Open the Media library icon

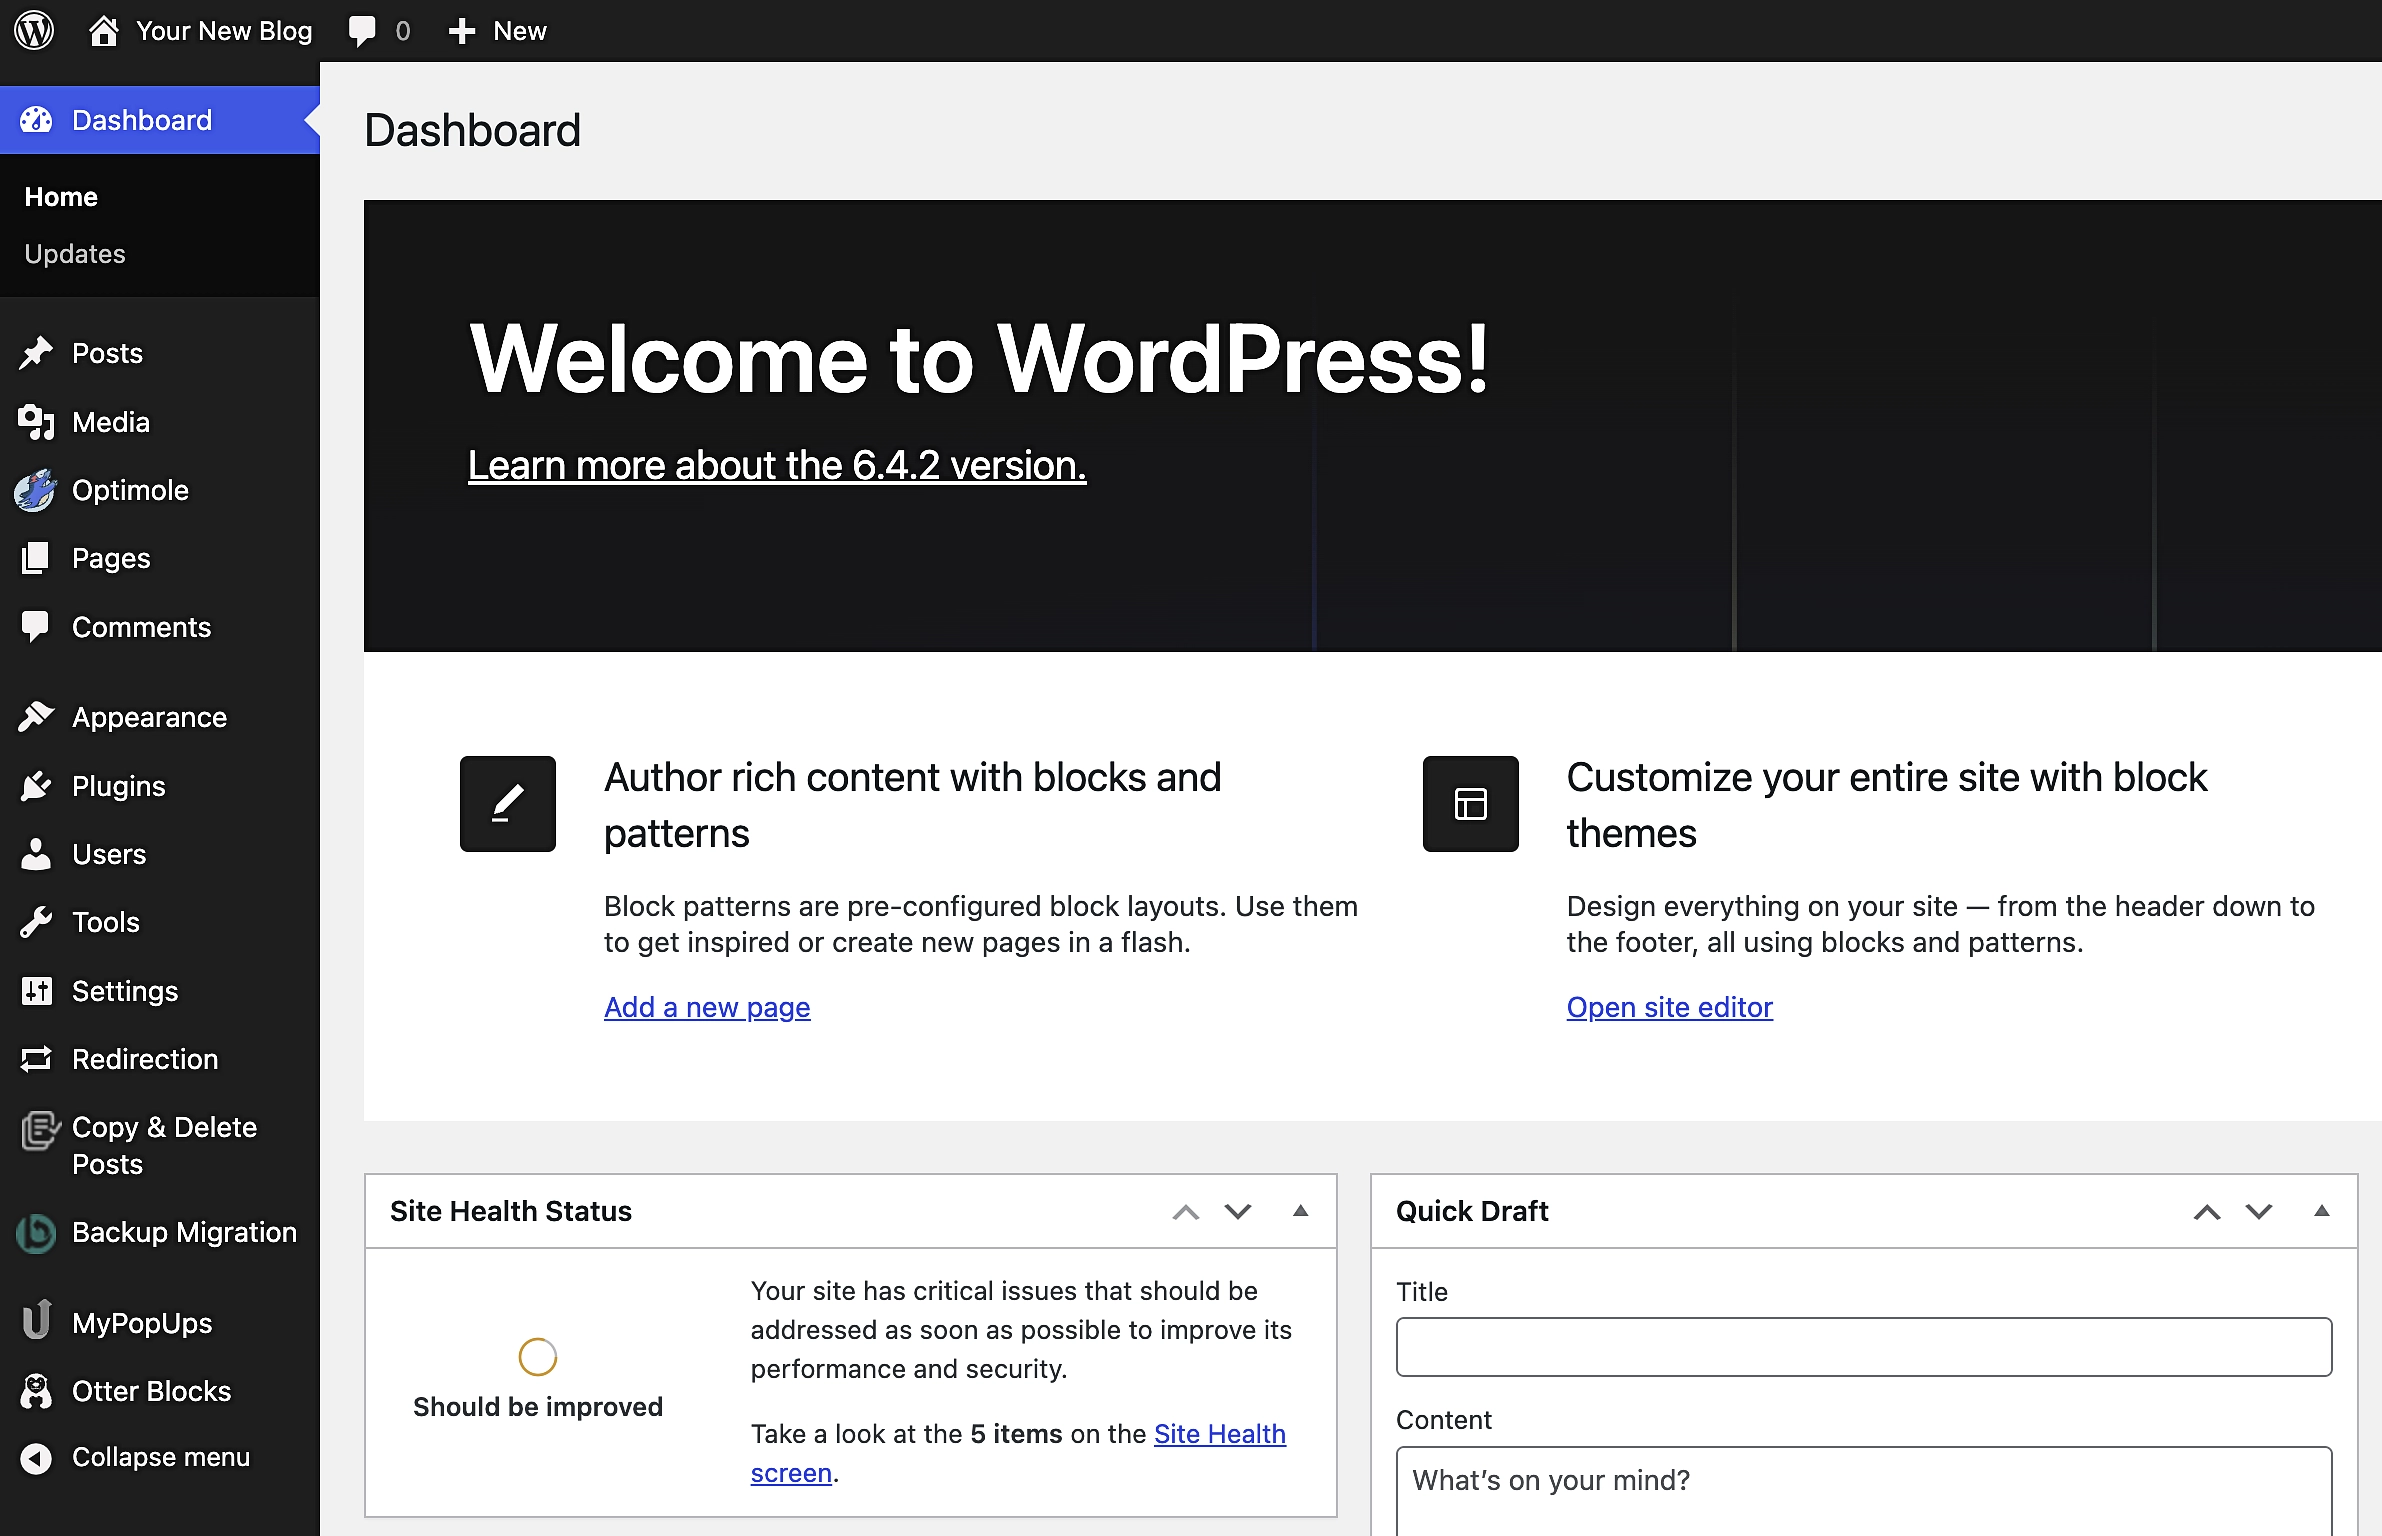point(37,421)
